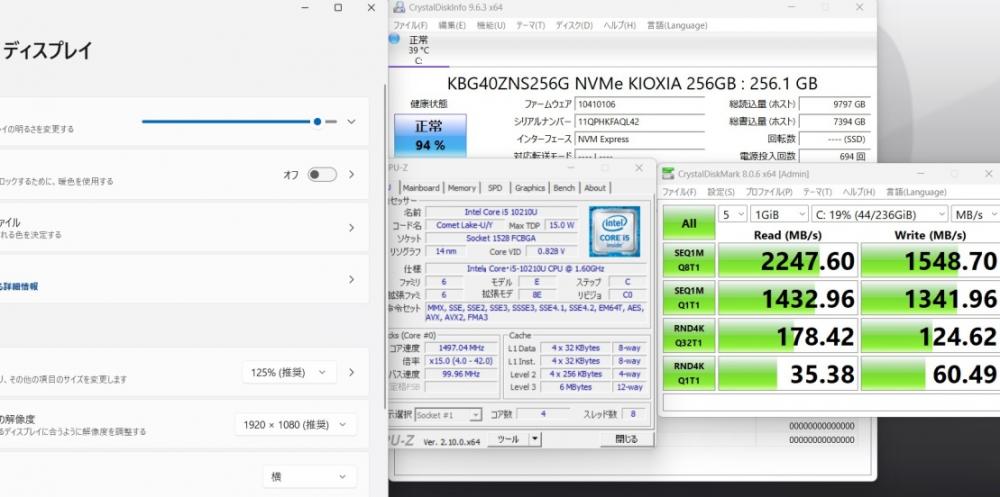This screenshot has height=497, width=1000.
Task: Open the 1GiB test size dropdown
Action: pyautogui.click(x=778, y=214)
